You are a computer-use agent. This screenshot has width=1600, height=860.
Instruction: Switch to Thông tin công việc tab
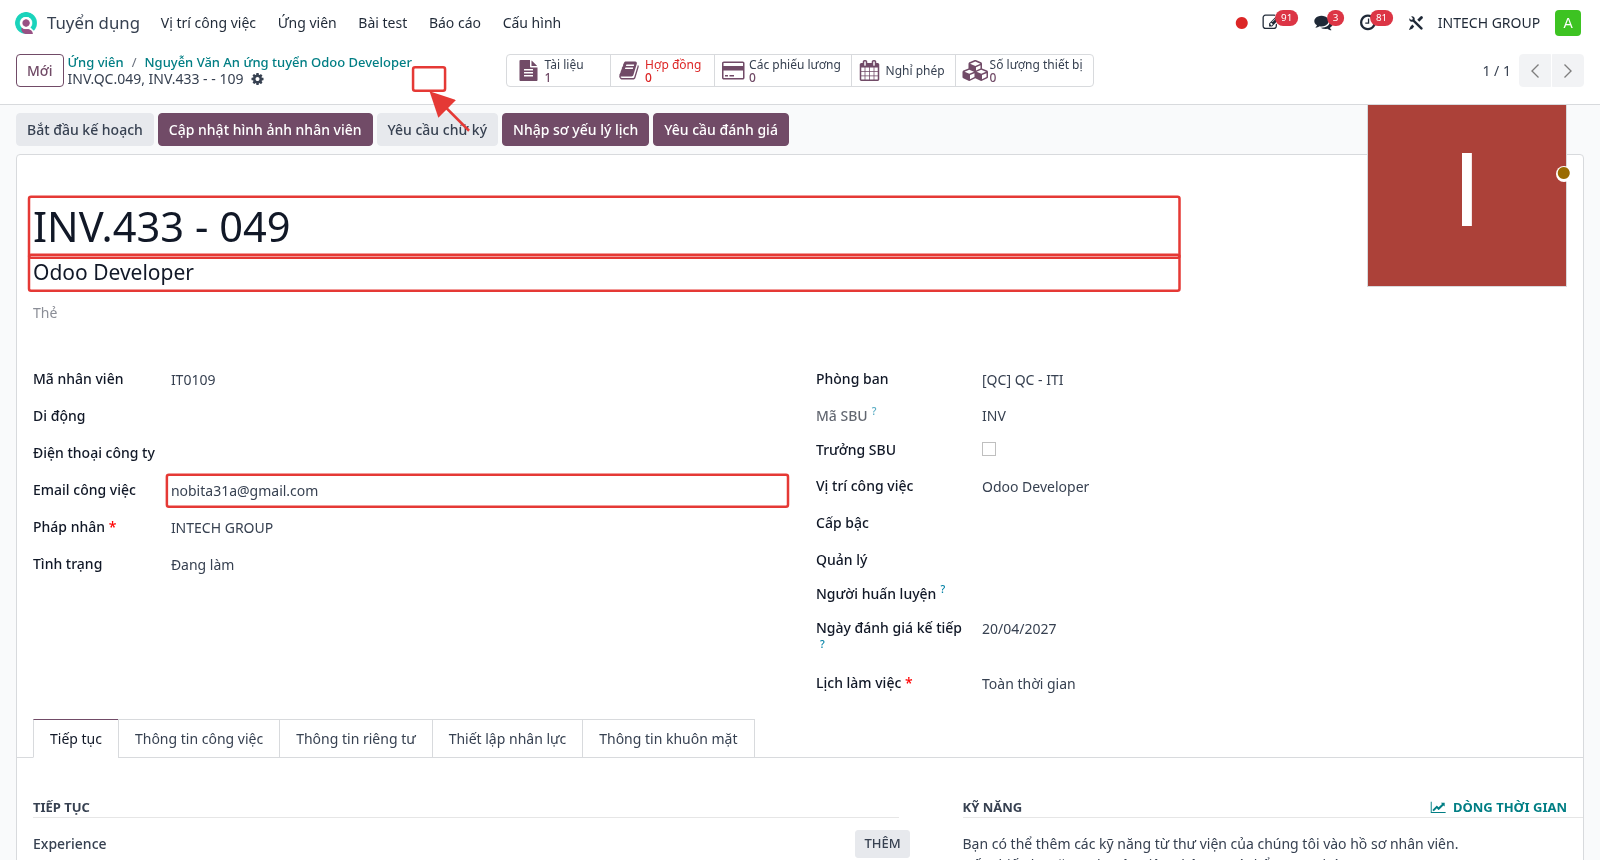click(199, 739)
